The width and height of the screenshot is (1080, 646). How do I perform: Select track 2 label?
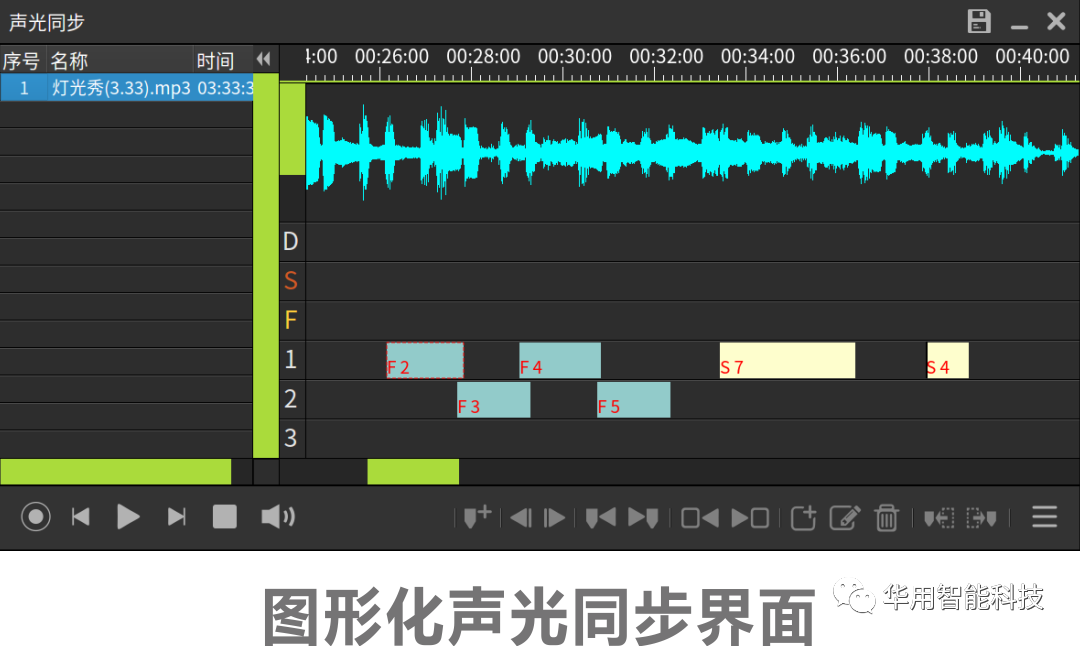point(291,399)
